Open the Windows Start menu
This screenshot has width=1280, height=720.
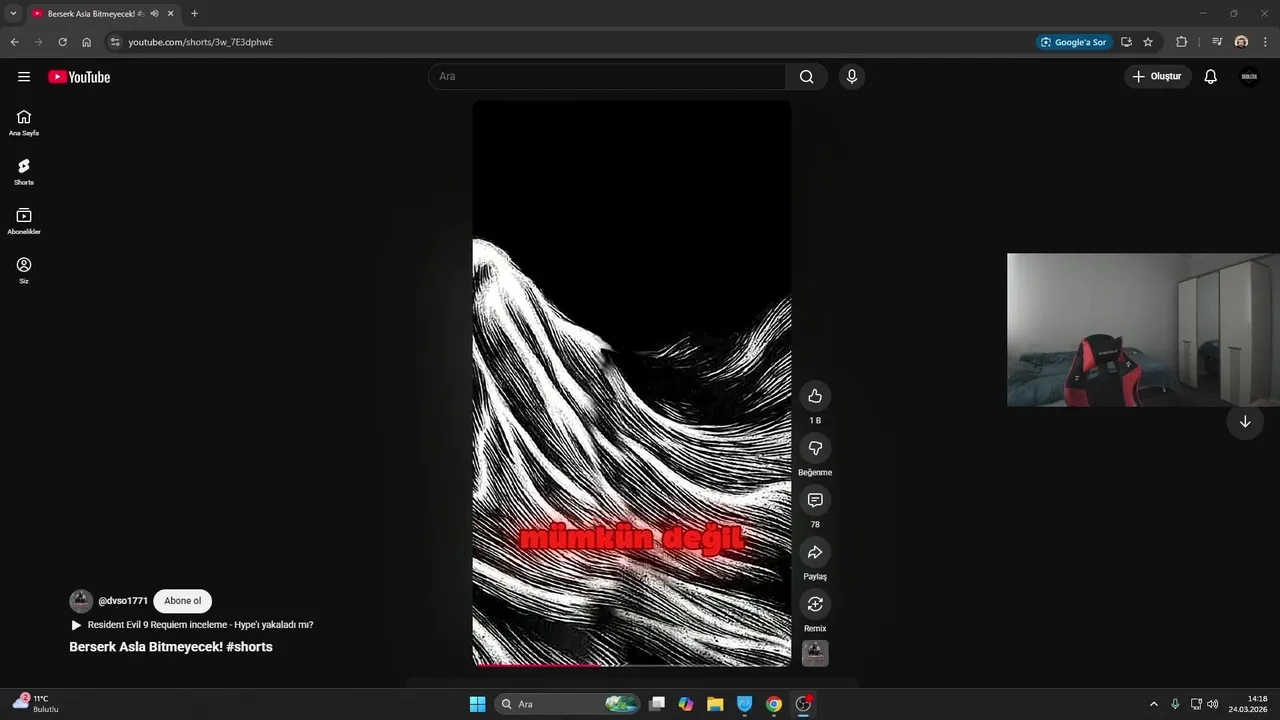tap(477, 704)
